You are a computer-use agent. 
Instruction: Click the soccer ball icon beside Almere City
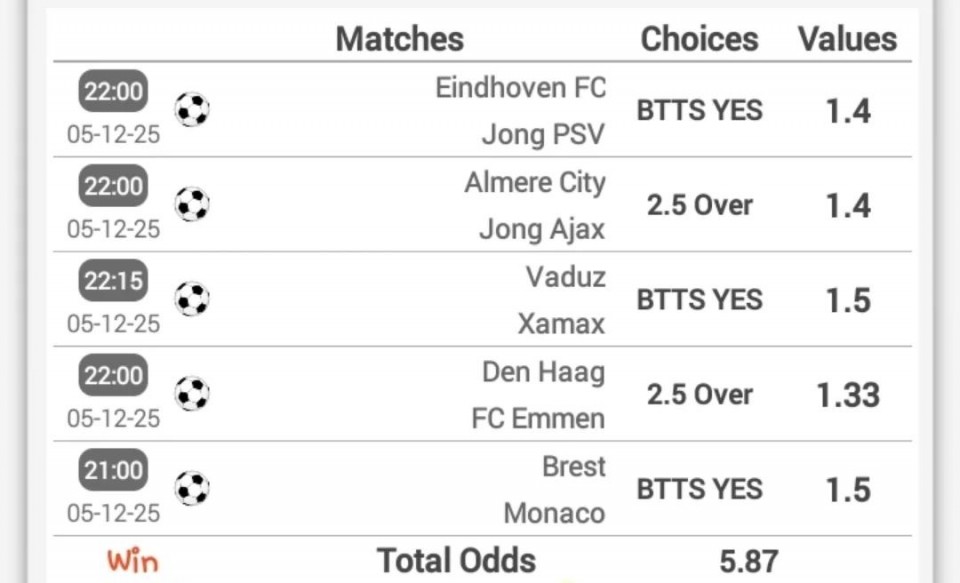[192, 204]
